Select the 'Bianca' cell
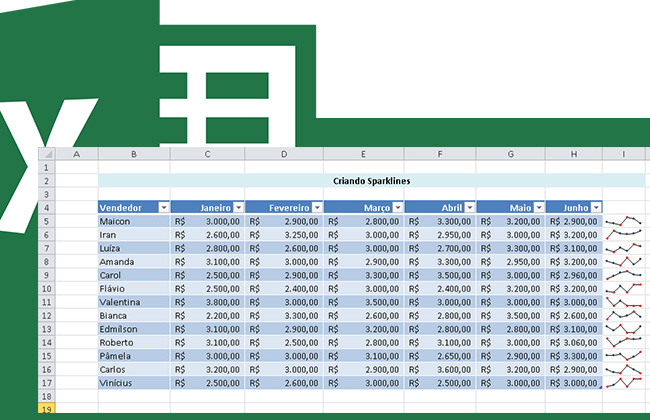Viewport: 650px width, 420px height. (x=134, y=316)
